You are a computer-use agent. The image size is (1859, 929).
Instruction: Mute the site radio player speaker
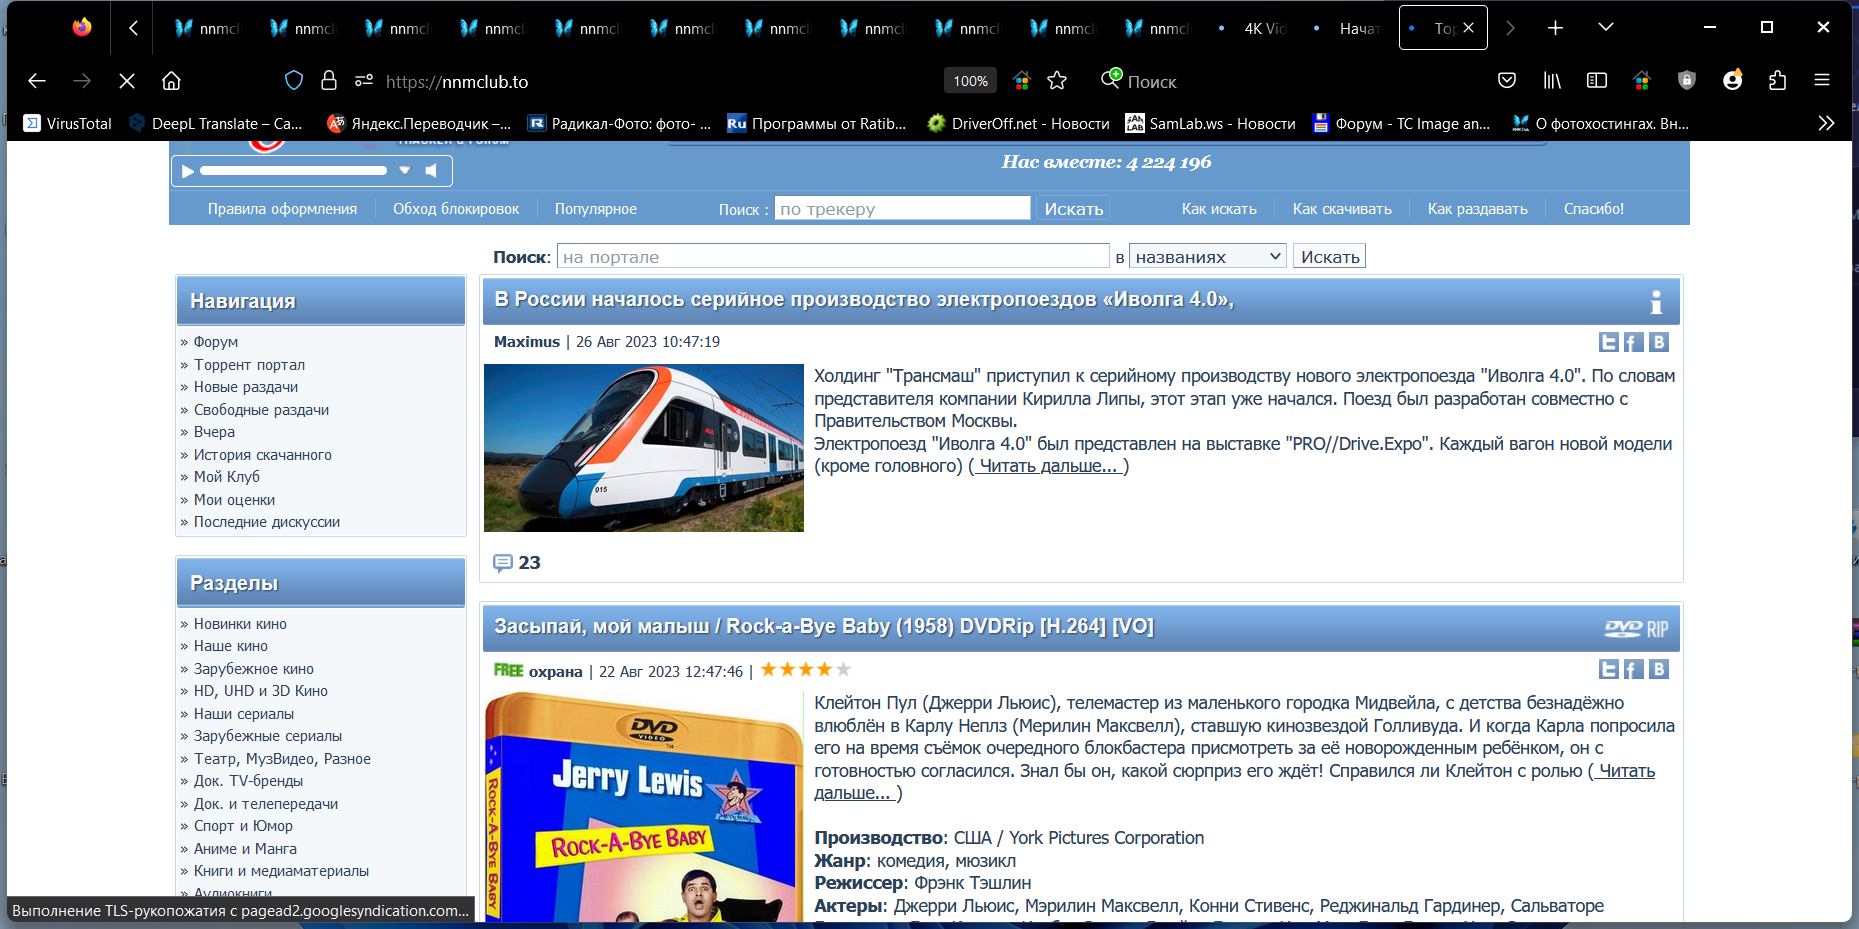tap(432, 171)
